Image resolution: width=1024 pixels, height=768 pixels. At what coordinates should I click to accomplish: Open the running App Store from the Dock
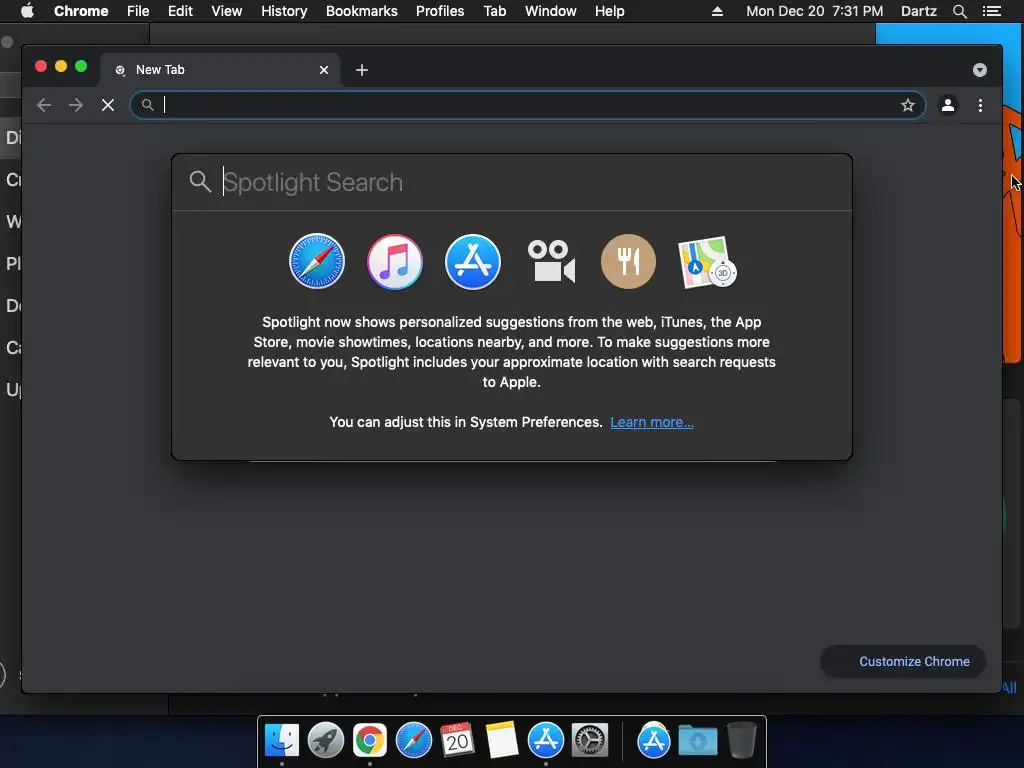click(x=545, y=740)
